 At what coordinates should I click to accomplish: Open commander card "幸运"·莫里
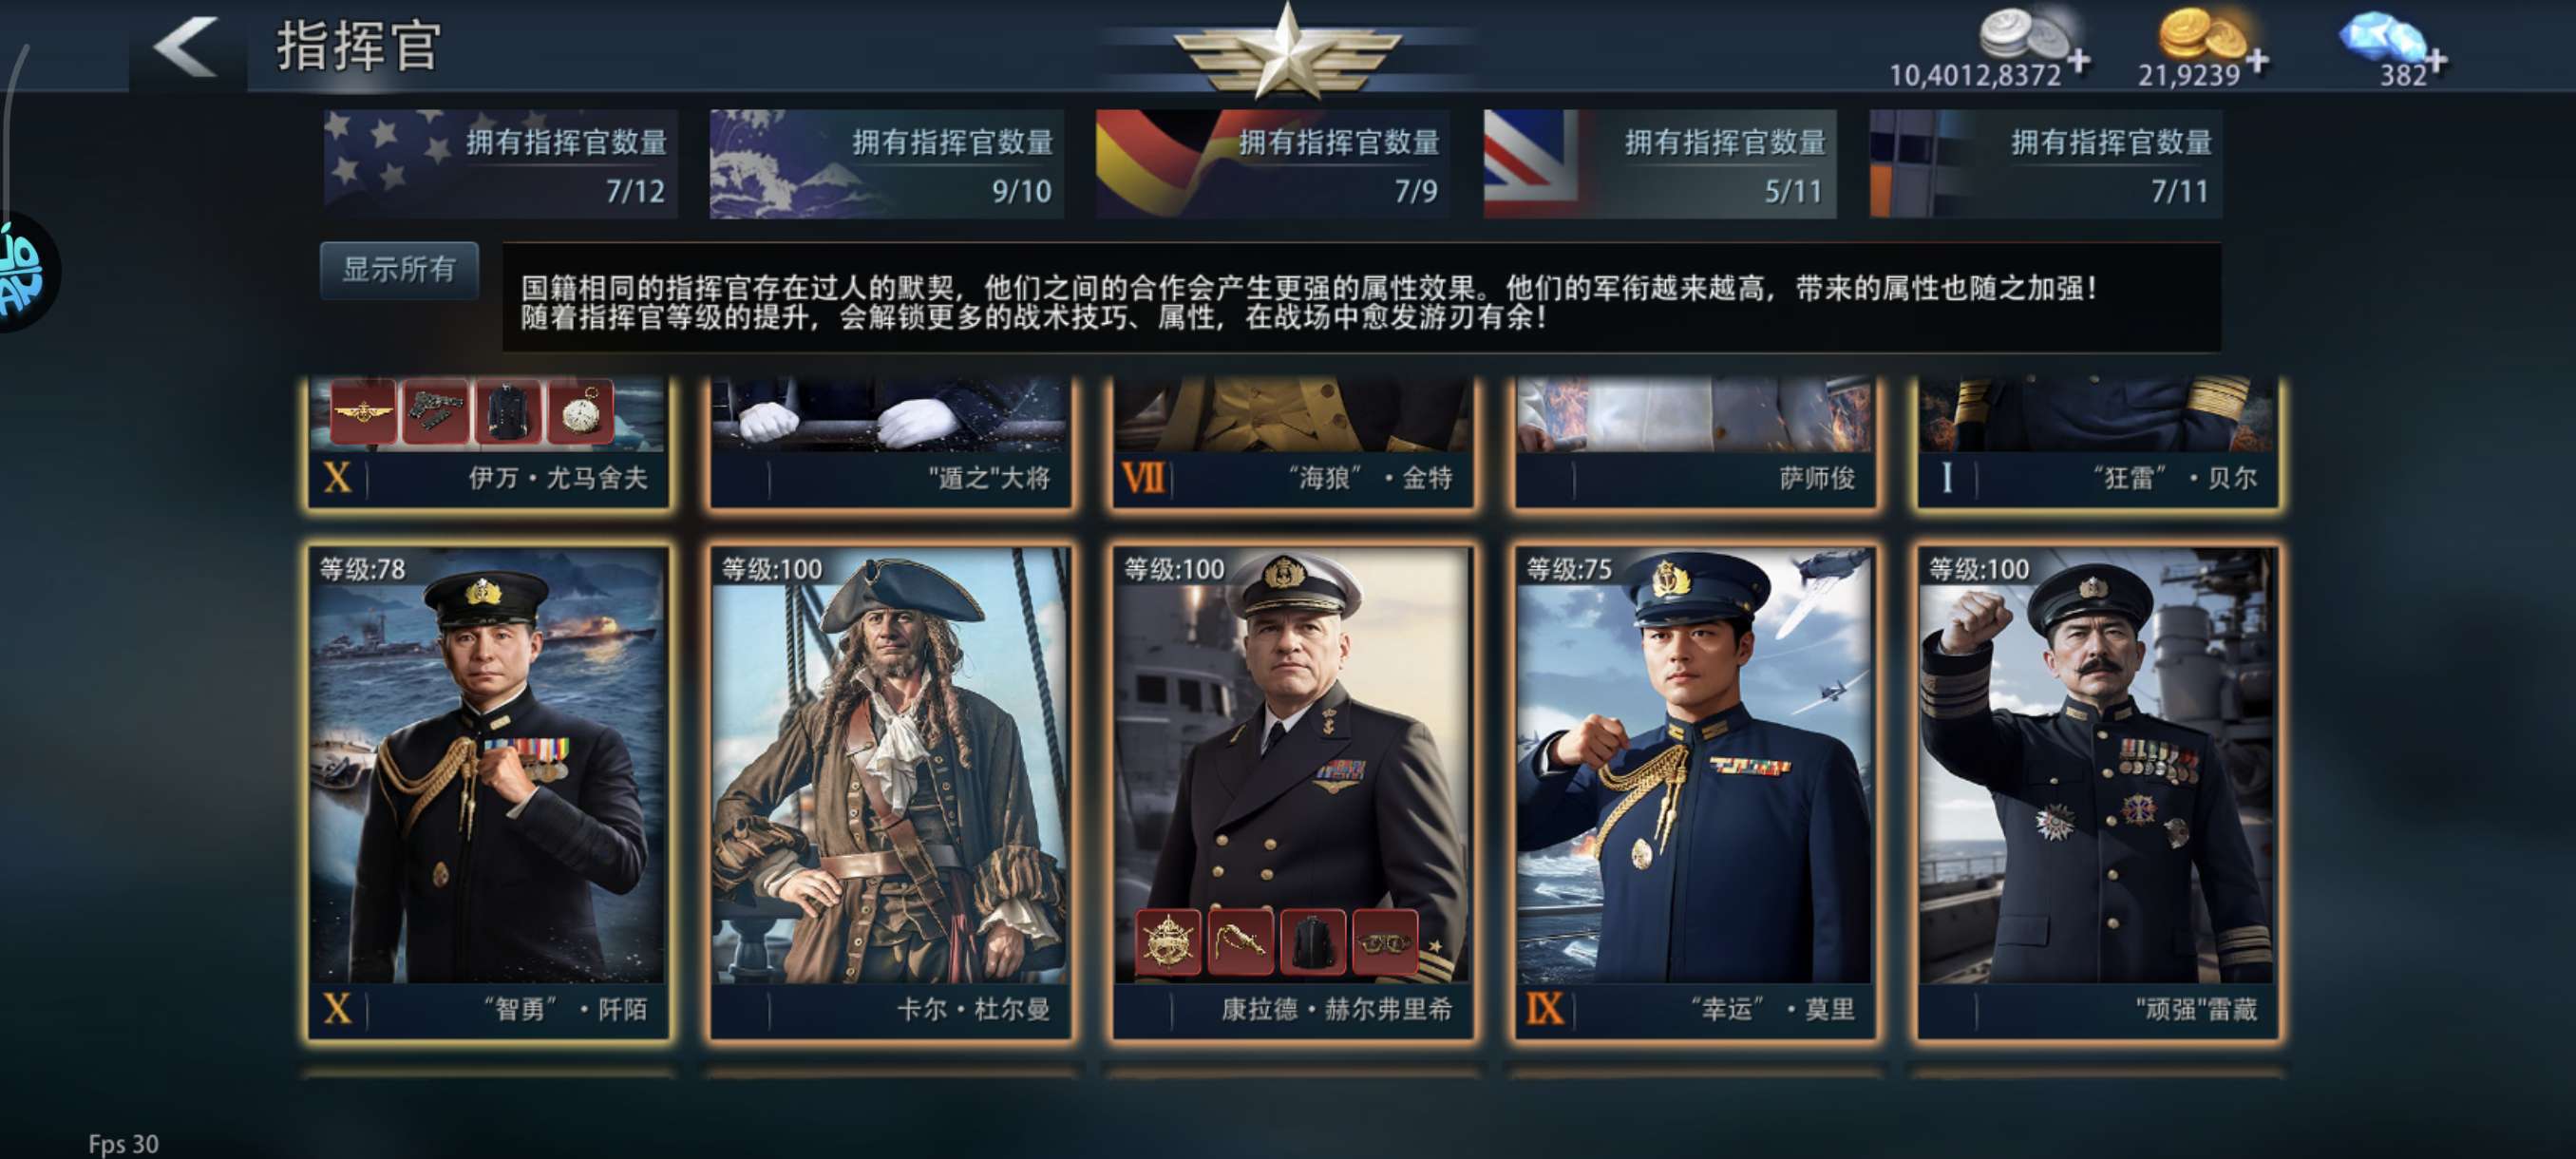(1695, 793)
